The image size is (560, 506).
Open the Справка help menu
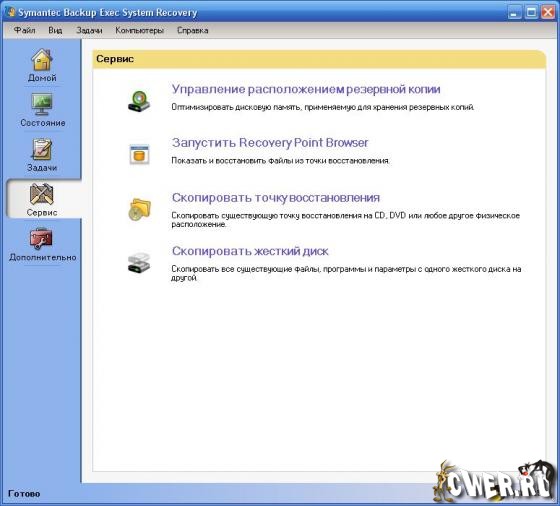tap(192, 30)
